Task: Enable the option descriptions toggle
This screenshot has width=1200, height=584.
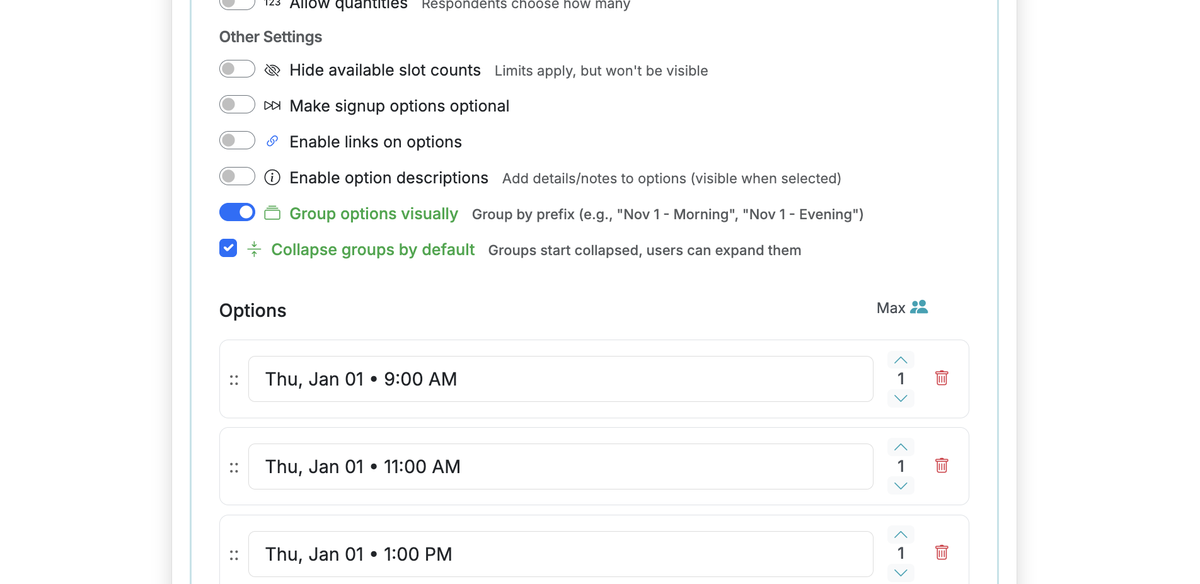Action: point(237,175)
